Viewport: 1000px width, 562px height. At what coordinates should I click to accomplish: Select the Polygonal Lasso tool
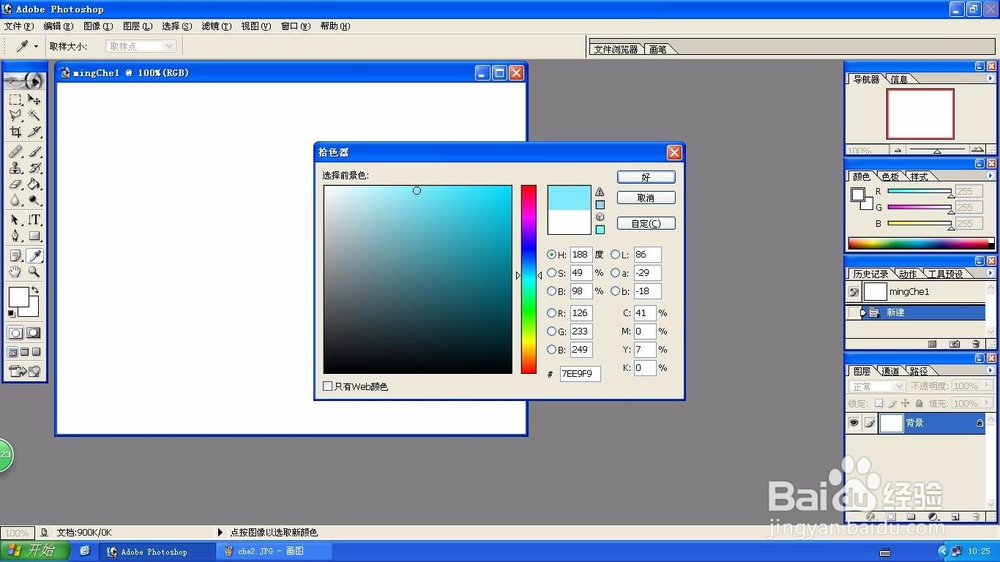click(15, 115)
